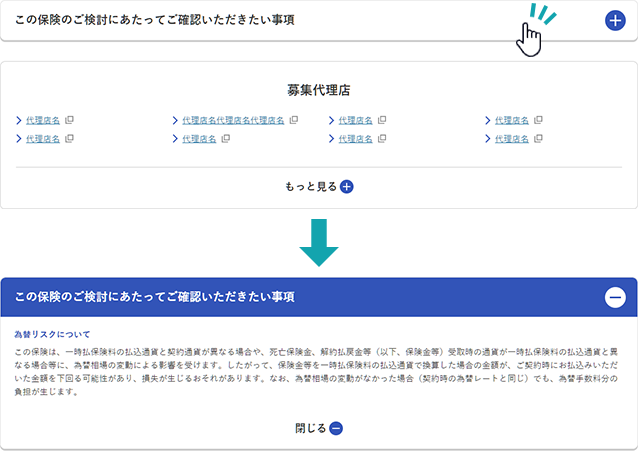Click the external-link icon after 代理店名代理店名代理店名
This screenshot has width=638, height=451.
(x=294, y=120)
